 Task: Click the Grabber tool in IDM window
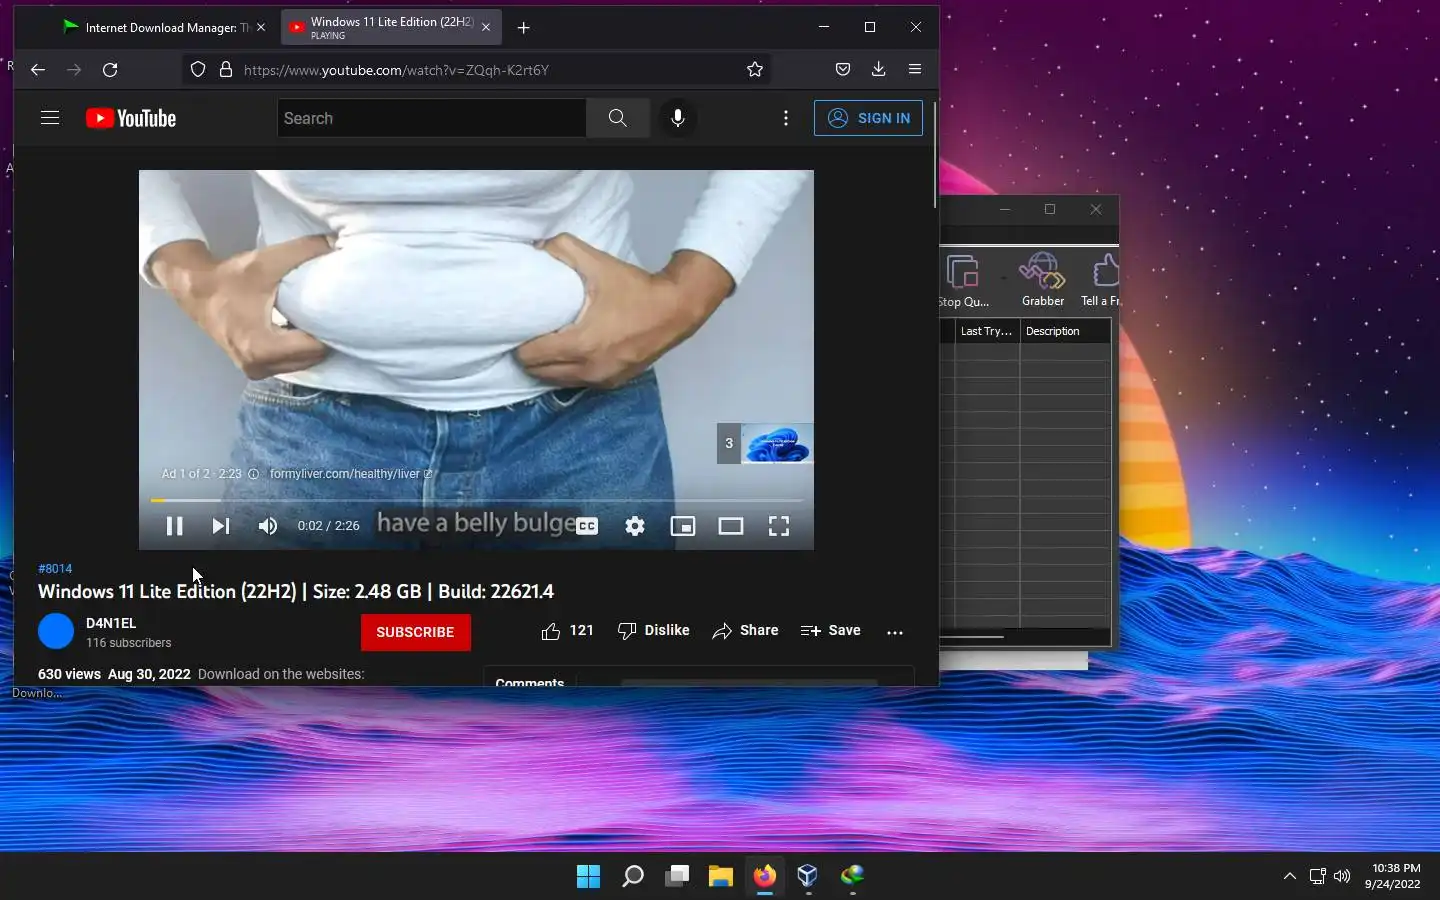1042,279
